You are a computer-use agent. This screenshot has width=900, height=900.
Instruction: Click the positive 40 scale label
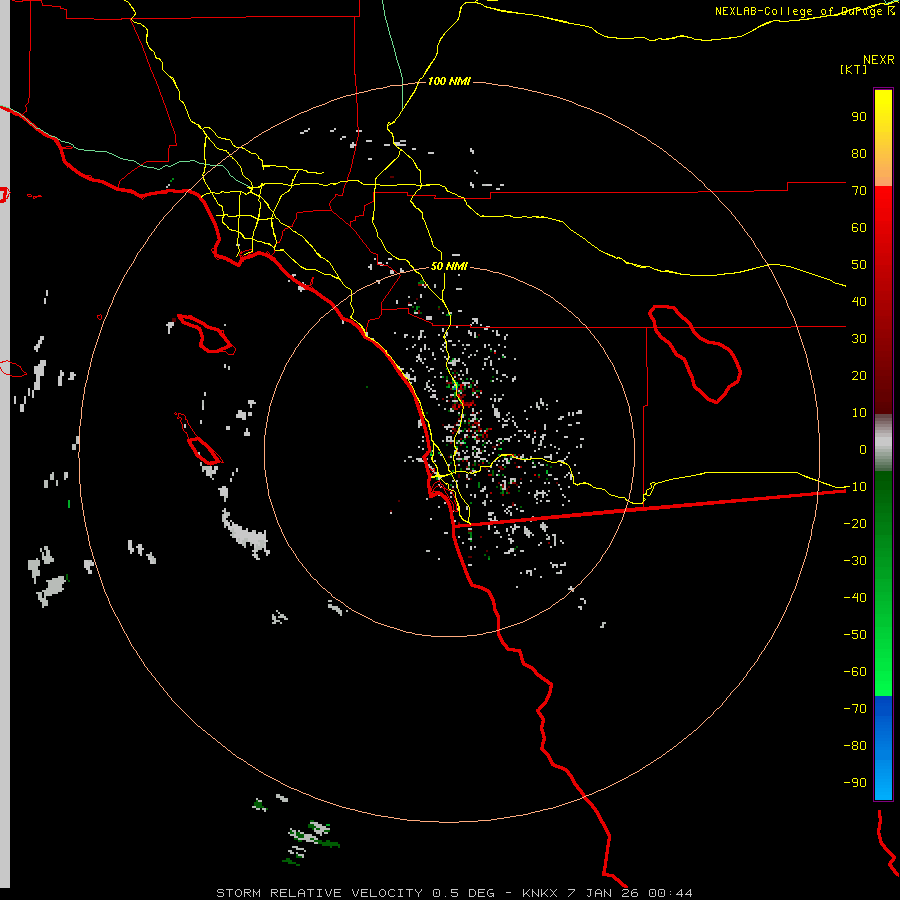coord(859,301)
